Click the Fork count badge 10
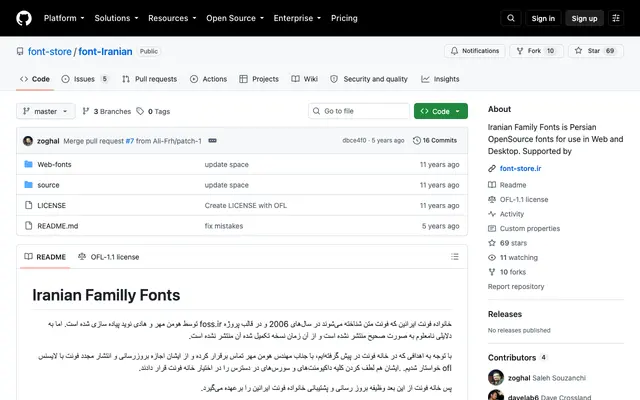The height and width of the screenshot is (400, 640). coord(551,51)
